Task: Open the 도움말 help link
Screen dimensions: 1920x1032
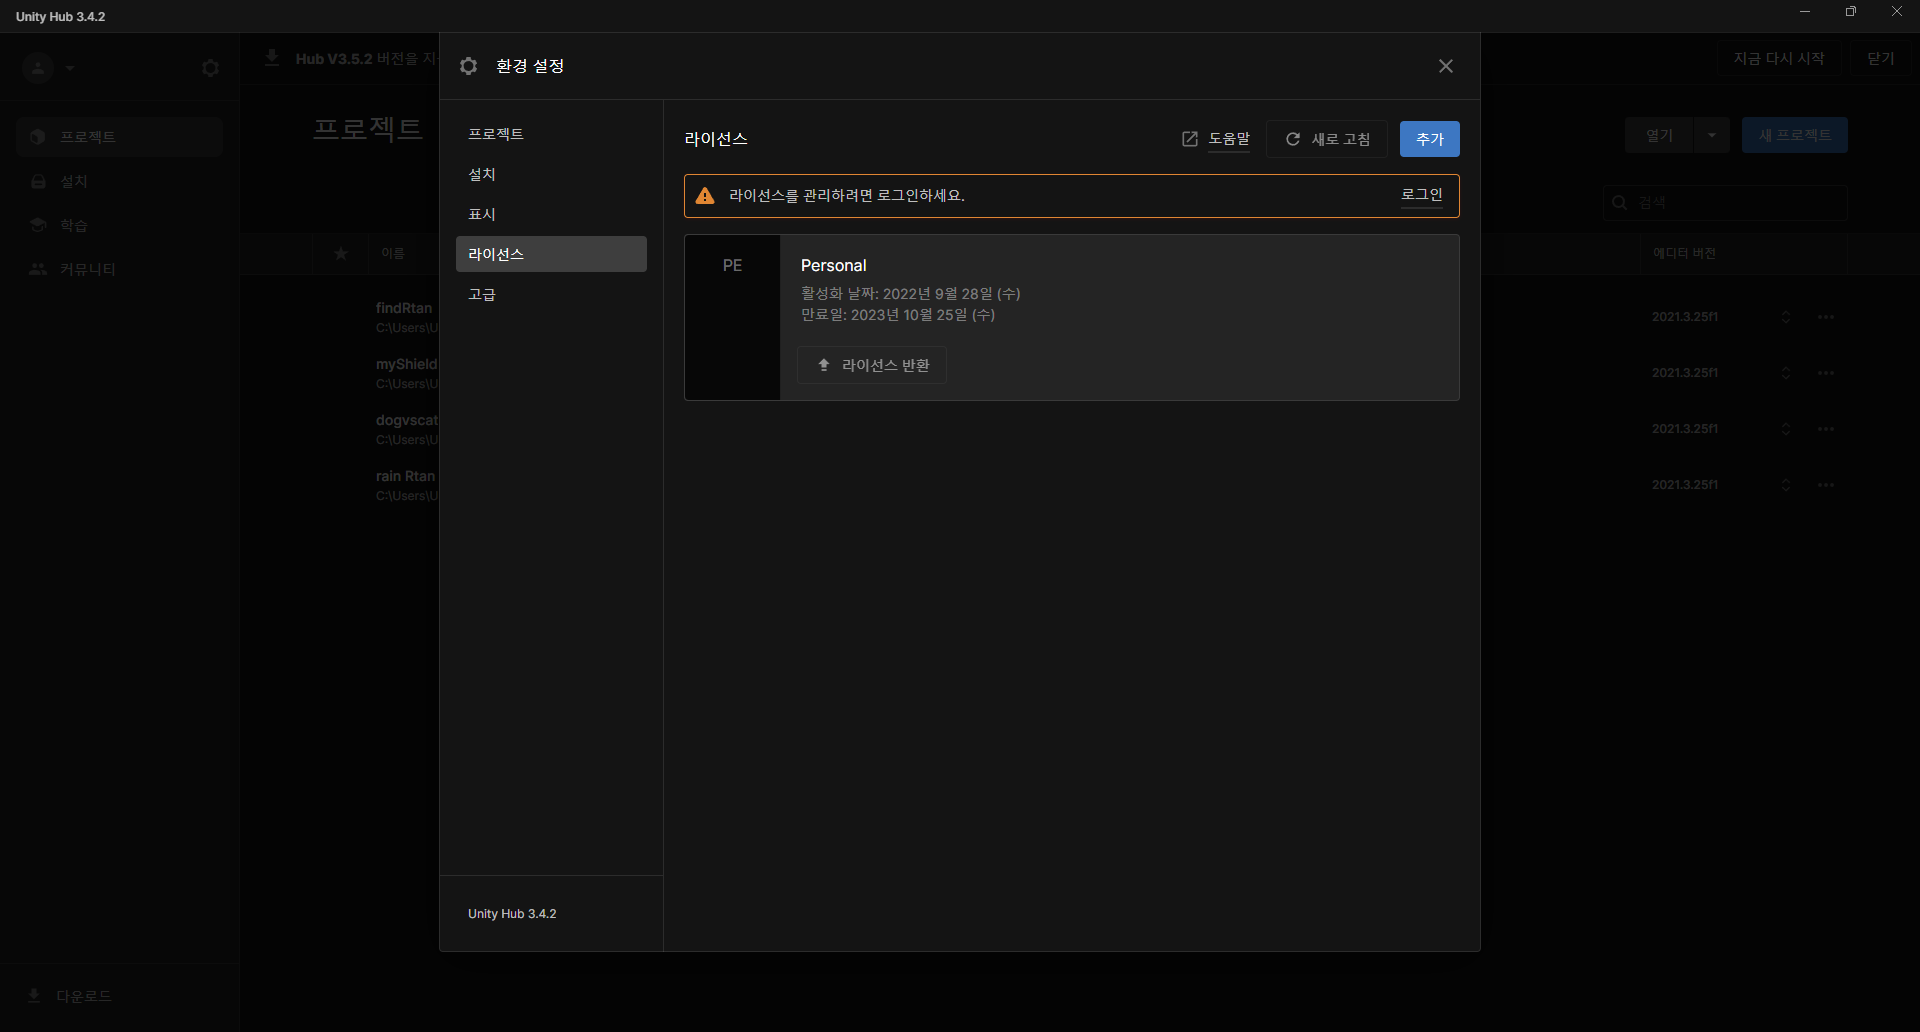Action: (x=1229, y=139)
